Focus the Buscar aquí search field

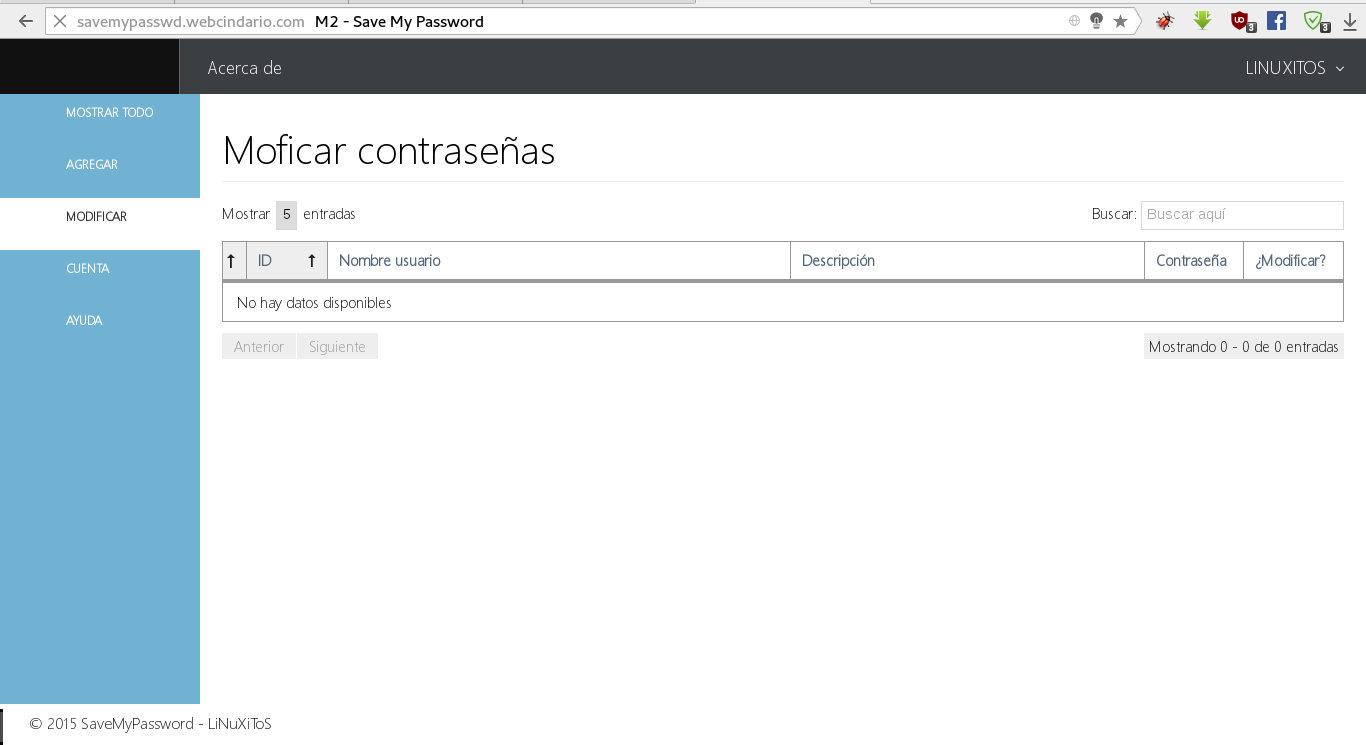(x=1242, y=215)
